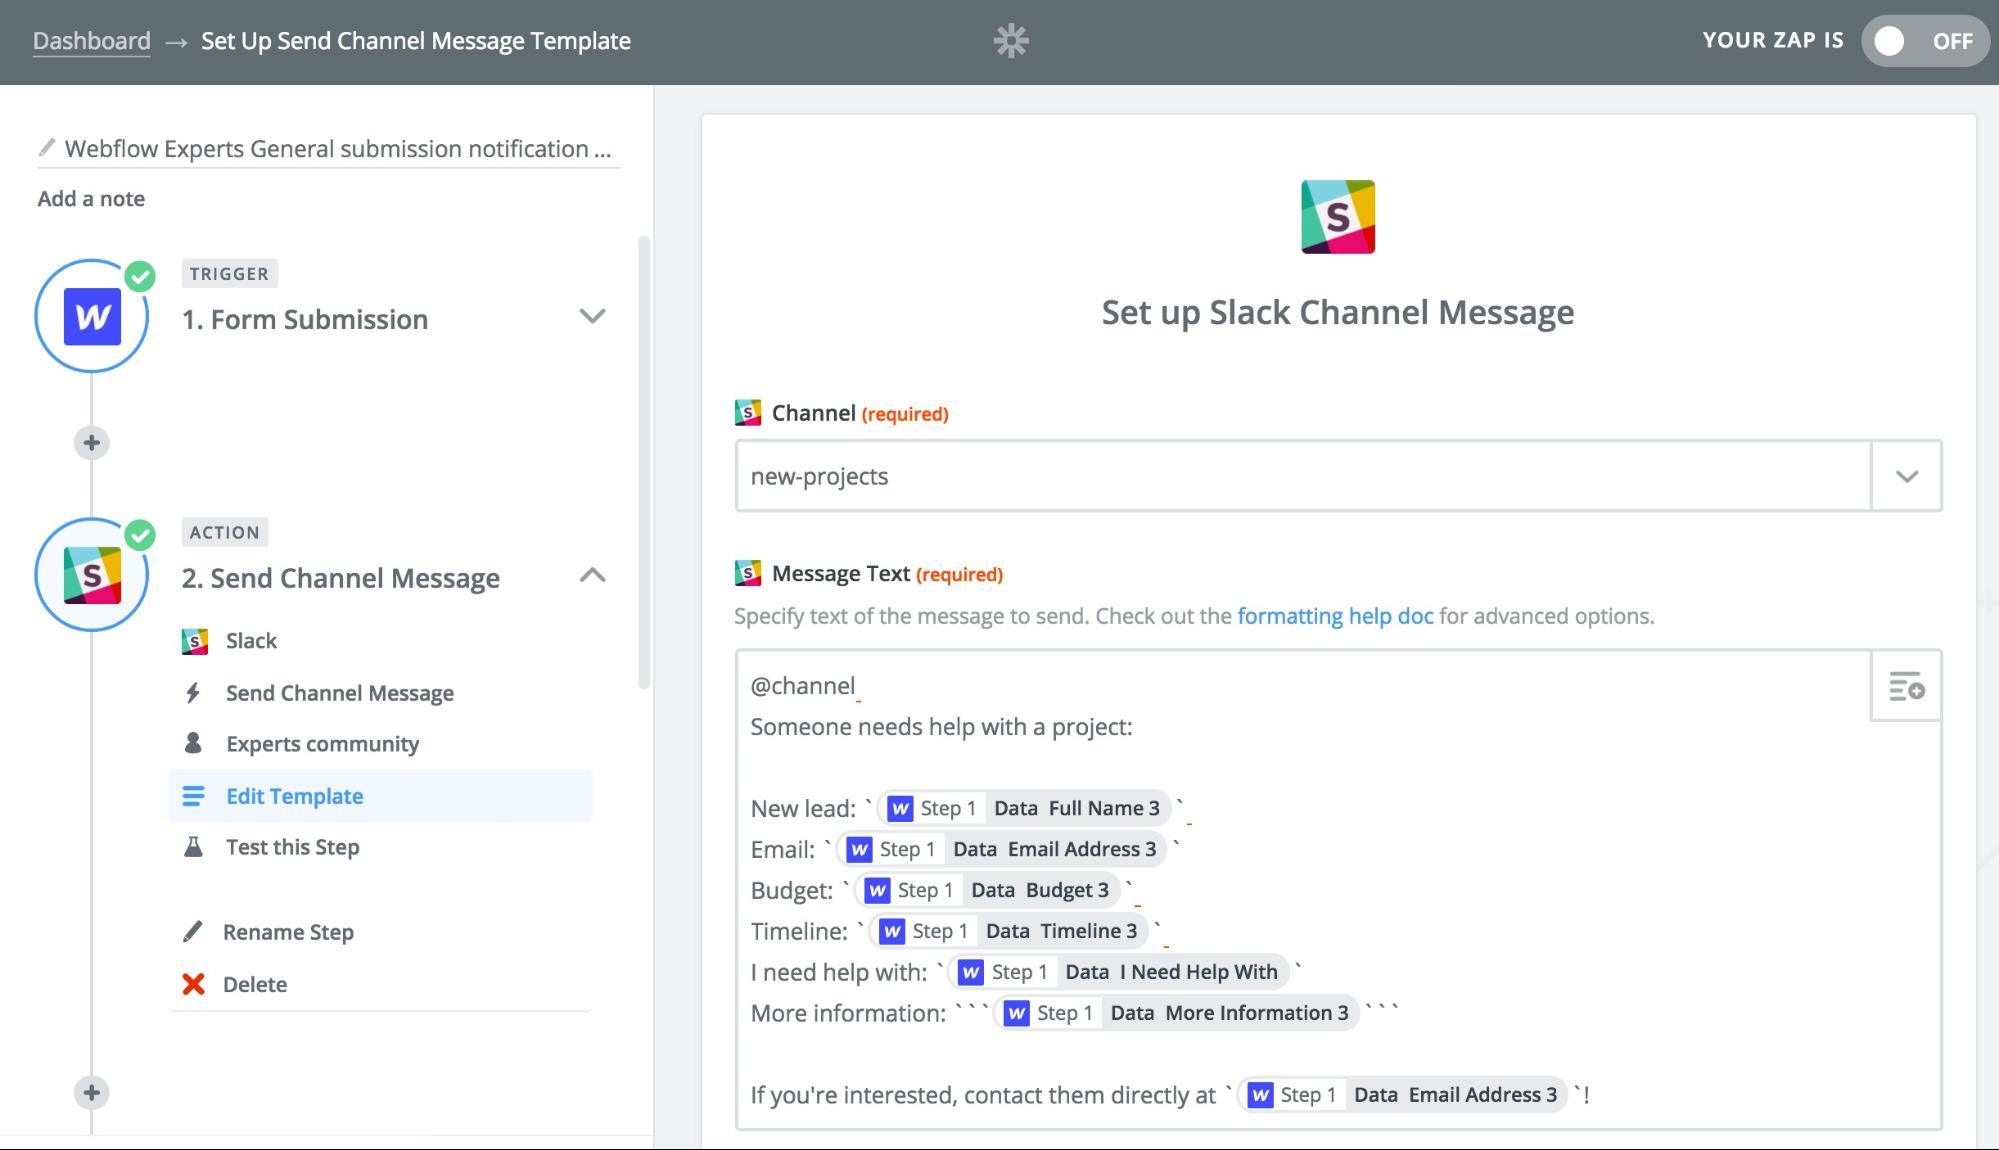Click Rename Step
The width and height of the screenshot is (1999, 1150).
[288, 932]
